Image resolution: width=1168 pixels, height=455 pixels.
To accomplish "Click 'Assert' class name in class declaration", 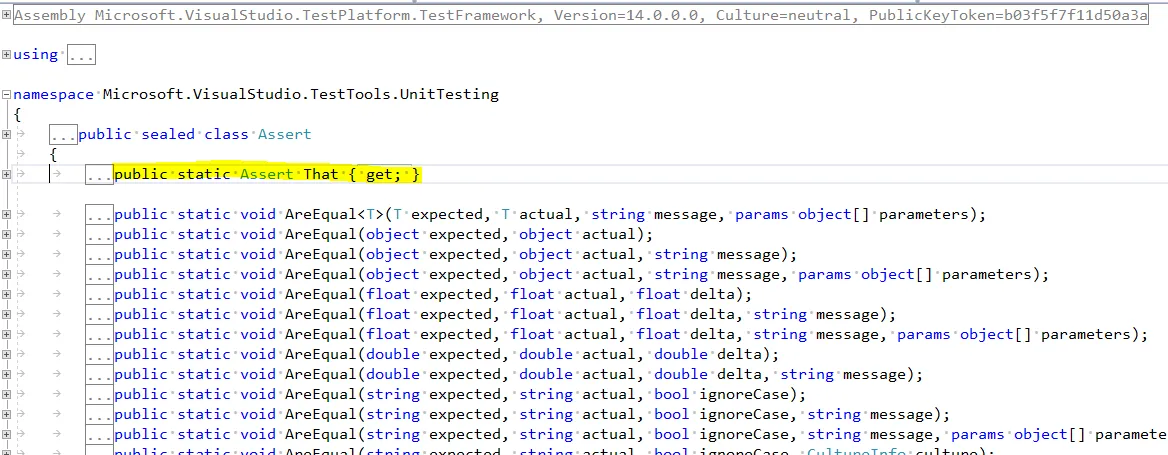I will coord(285,135).
